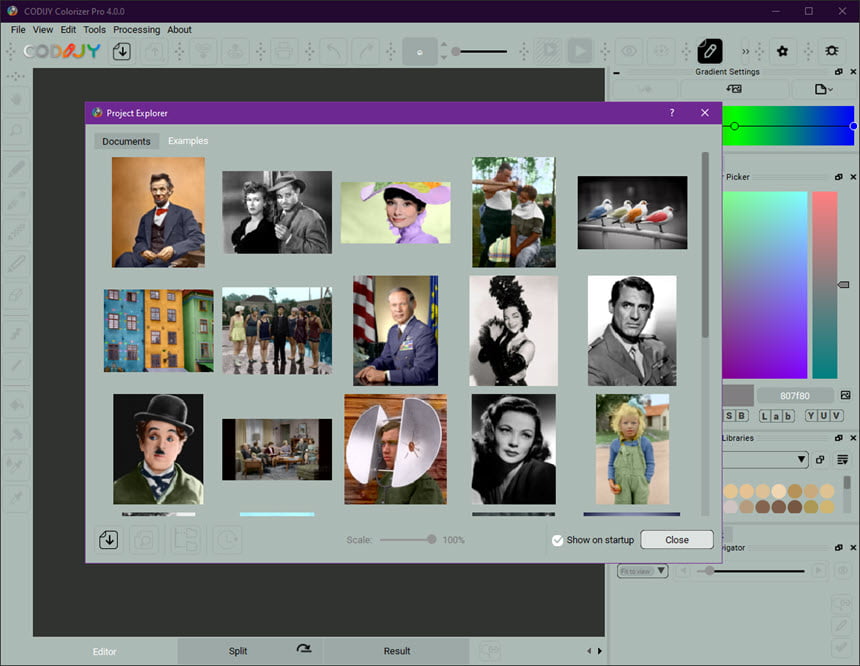Screen dimensions: 860x666
Task: Open the colorful birds thumbnail
Action: 632,212
